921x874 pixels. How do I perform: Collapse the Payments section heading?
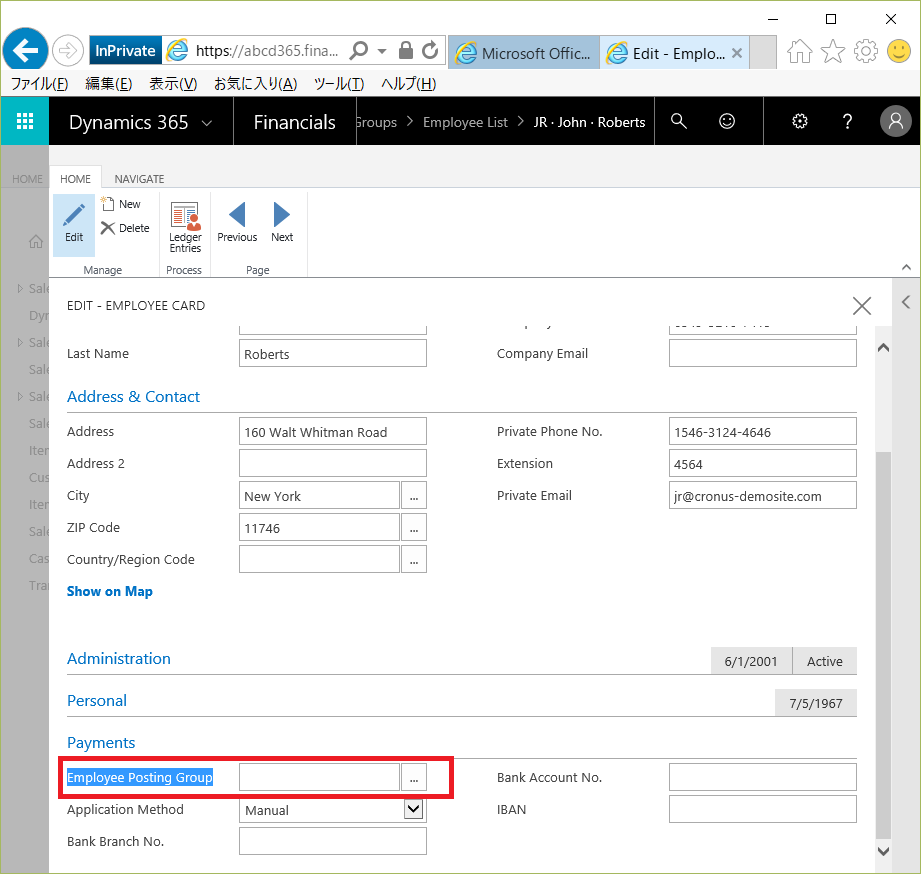pyautogui.click(x=101, y=742)
